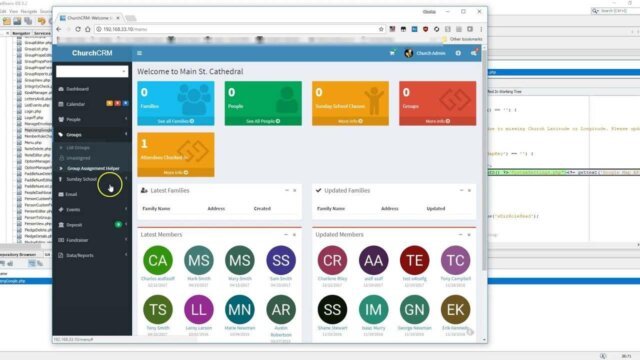The width and height of the screenshot is (640, 360).
Task: Open the GN member avatar
Action: click(x=414, y=309)
